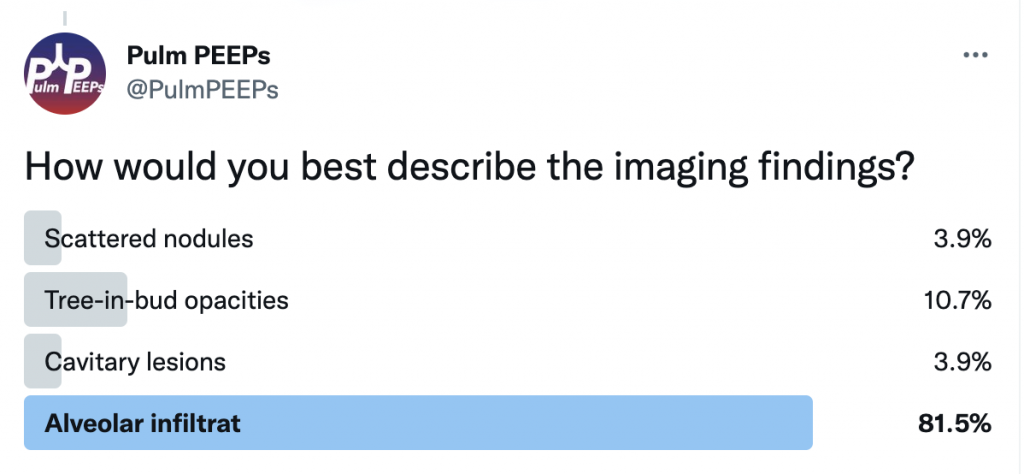Click the gray bar beside Scattered nodules
1024x474 pixels.
point(42,238)
